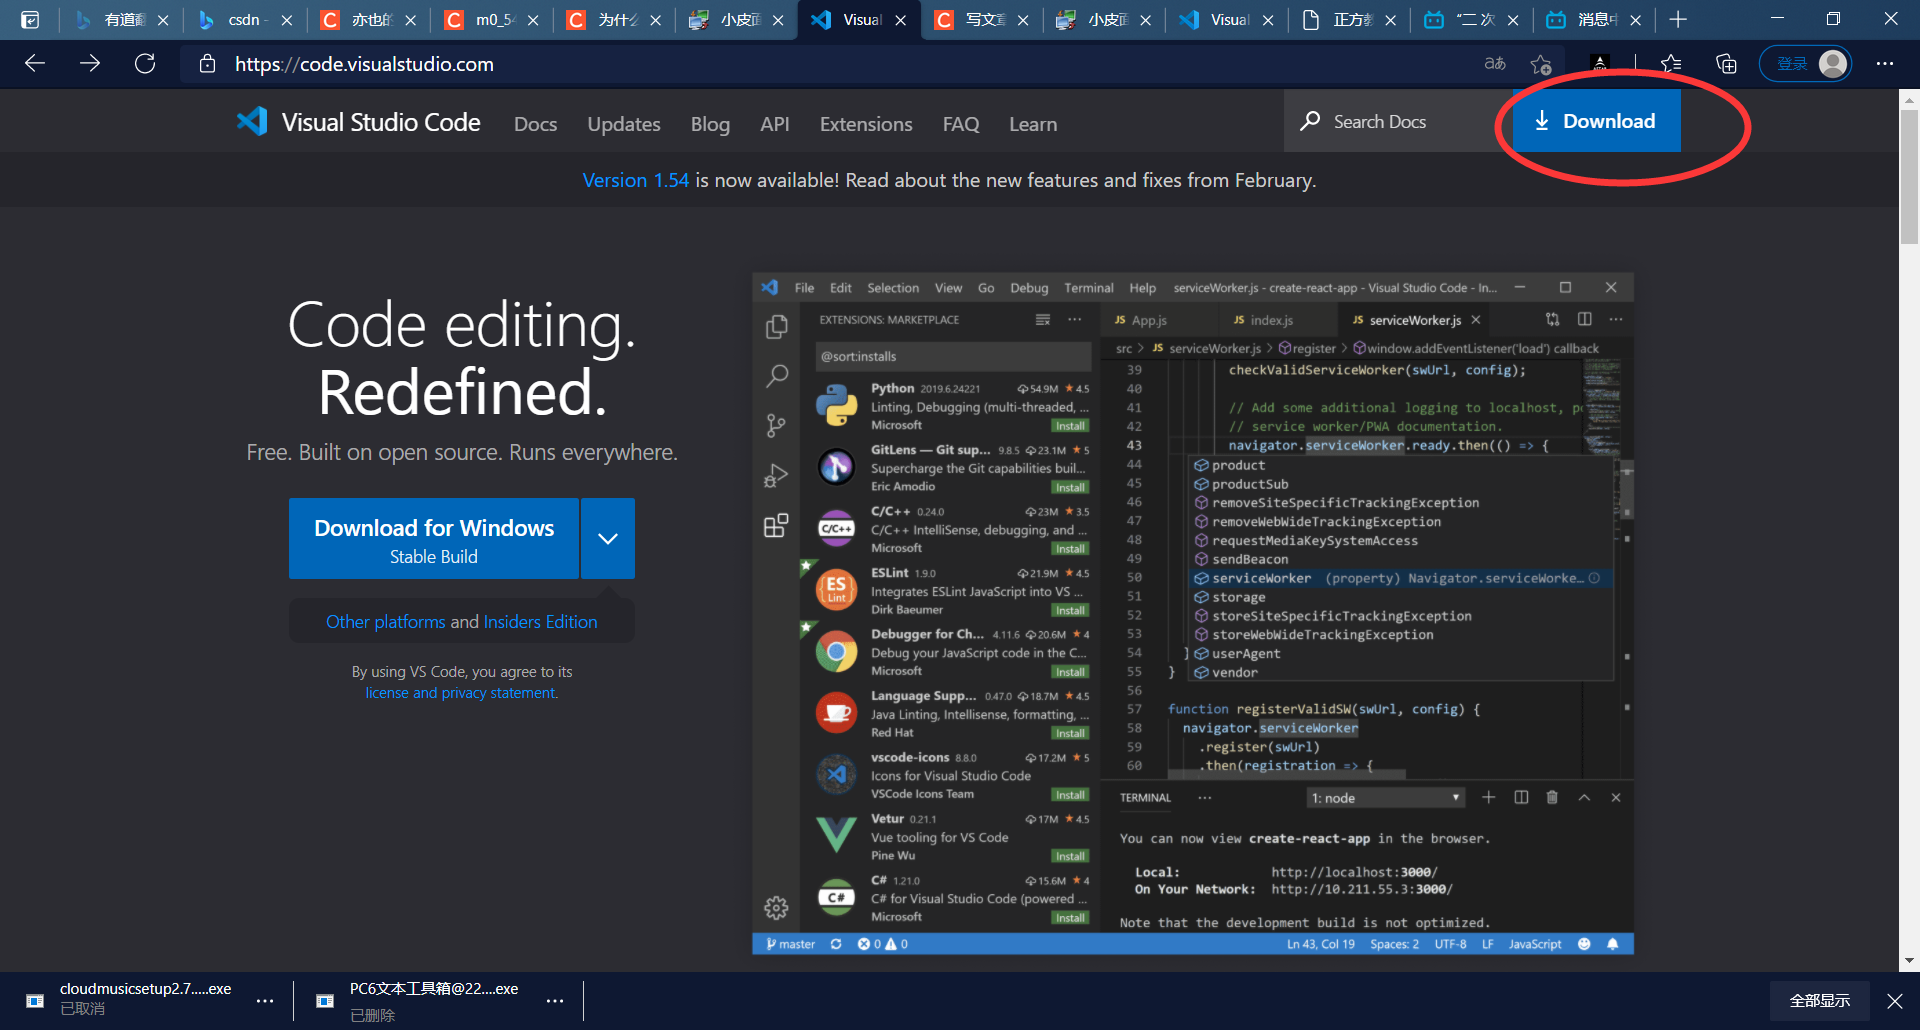This screenshot has height=1030, width=1920.
Task: Open the Docs navigation item
Action: [x=535, y=124]
